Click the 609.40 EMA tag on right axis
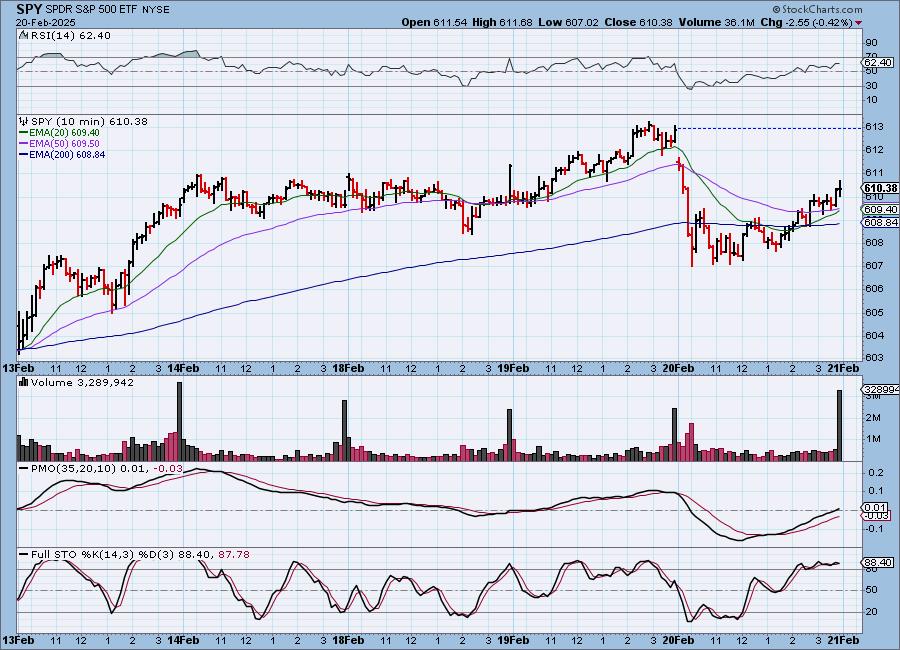 [880, 210]
